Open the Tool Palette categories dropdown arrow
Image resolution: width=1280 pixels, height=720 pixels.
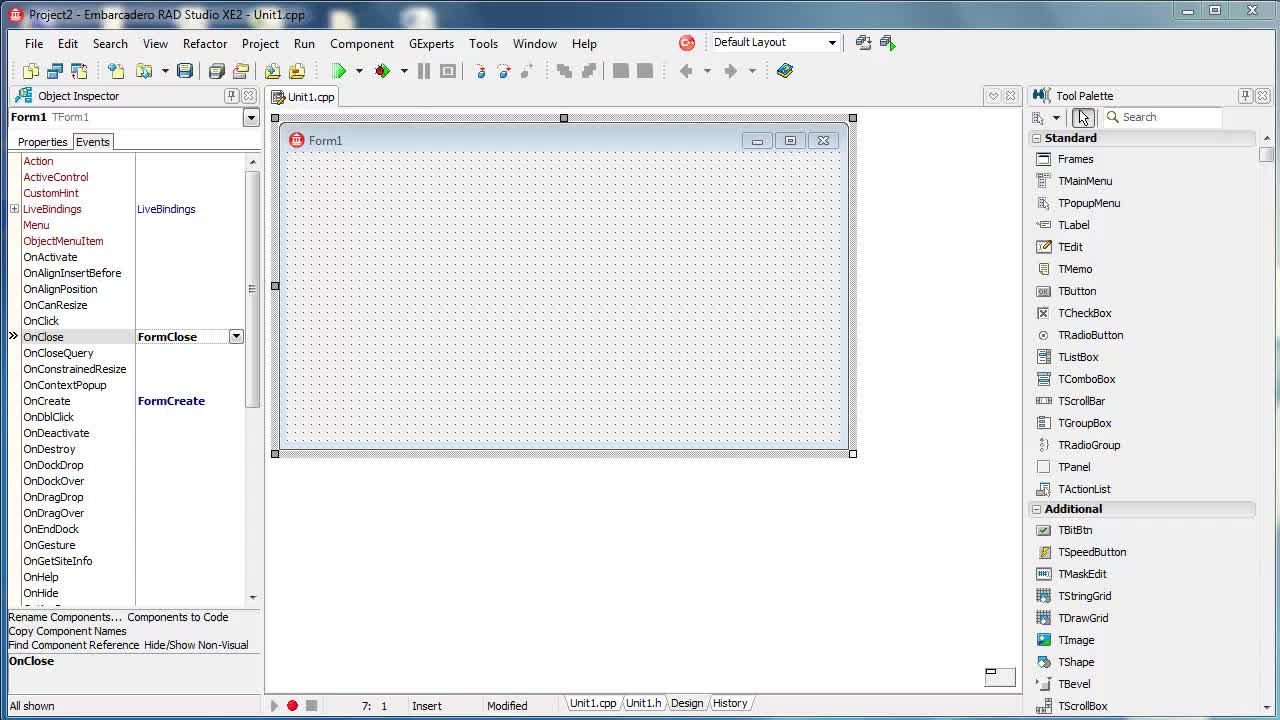(1056, 118)
